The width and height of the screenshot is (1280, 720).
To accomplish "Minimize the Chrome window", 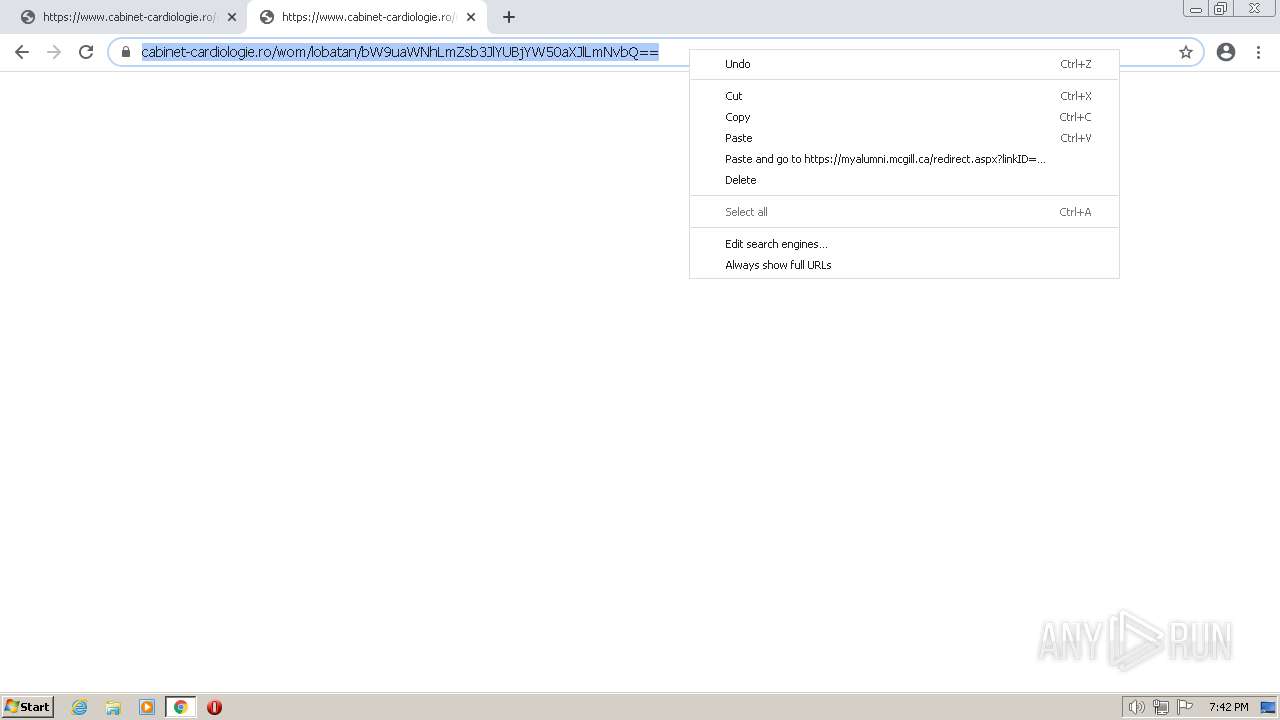I will click(1196, 9).
